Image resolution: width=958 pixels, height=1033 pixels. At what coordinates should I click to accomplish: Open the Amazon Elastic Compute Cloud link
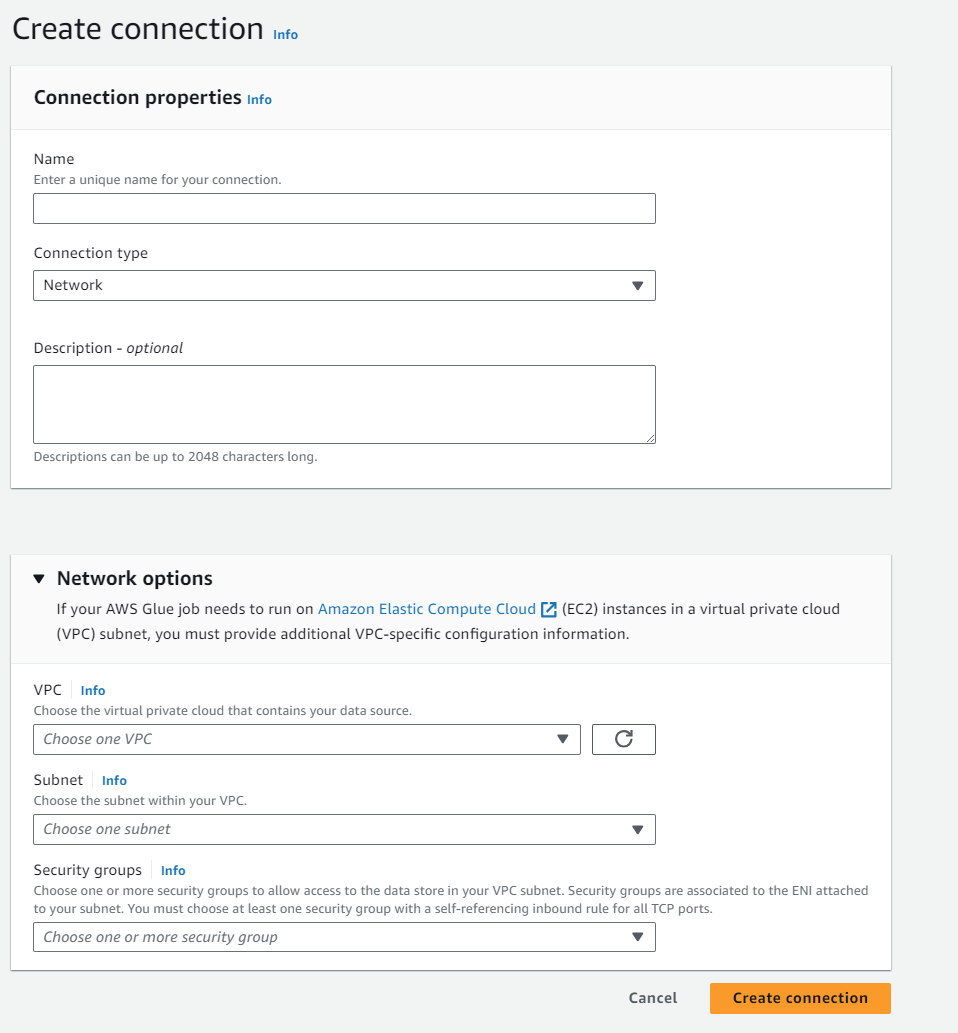[425, 609]
